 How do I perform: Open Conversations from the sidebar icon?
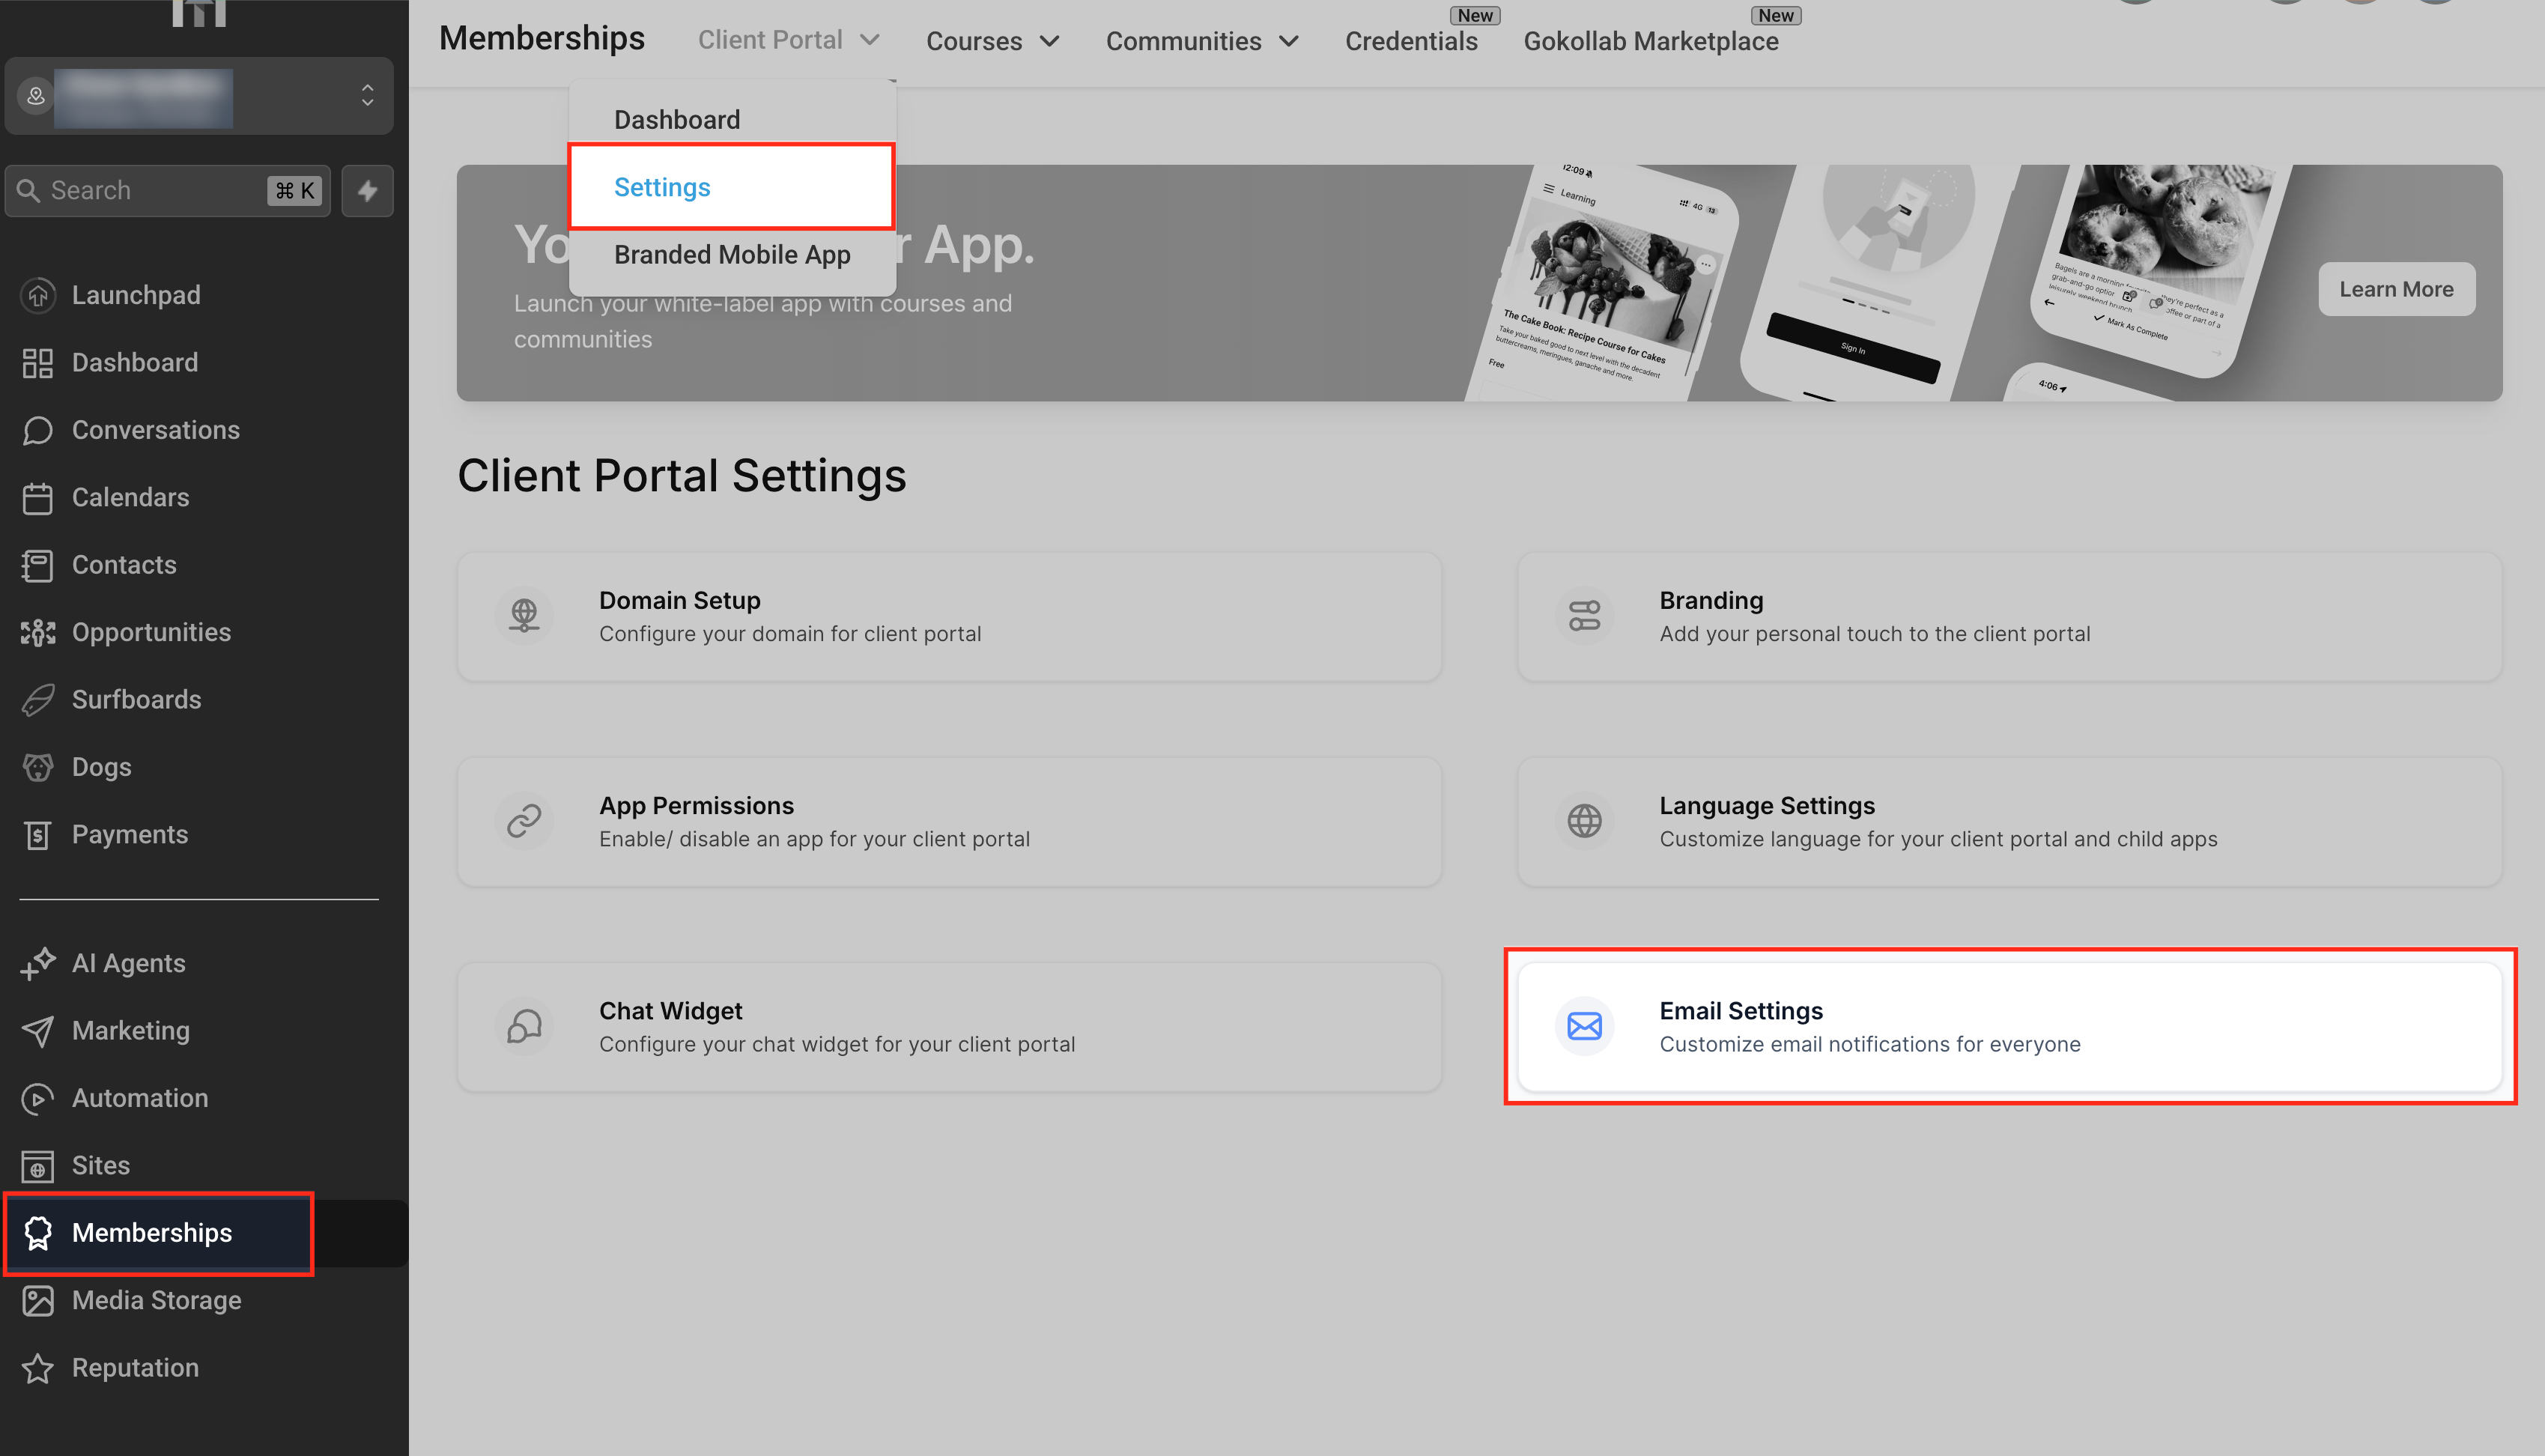37,430
